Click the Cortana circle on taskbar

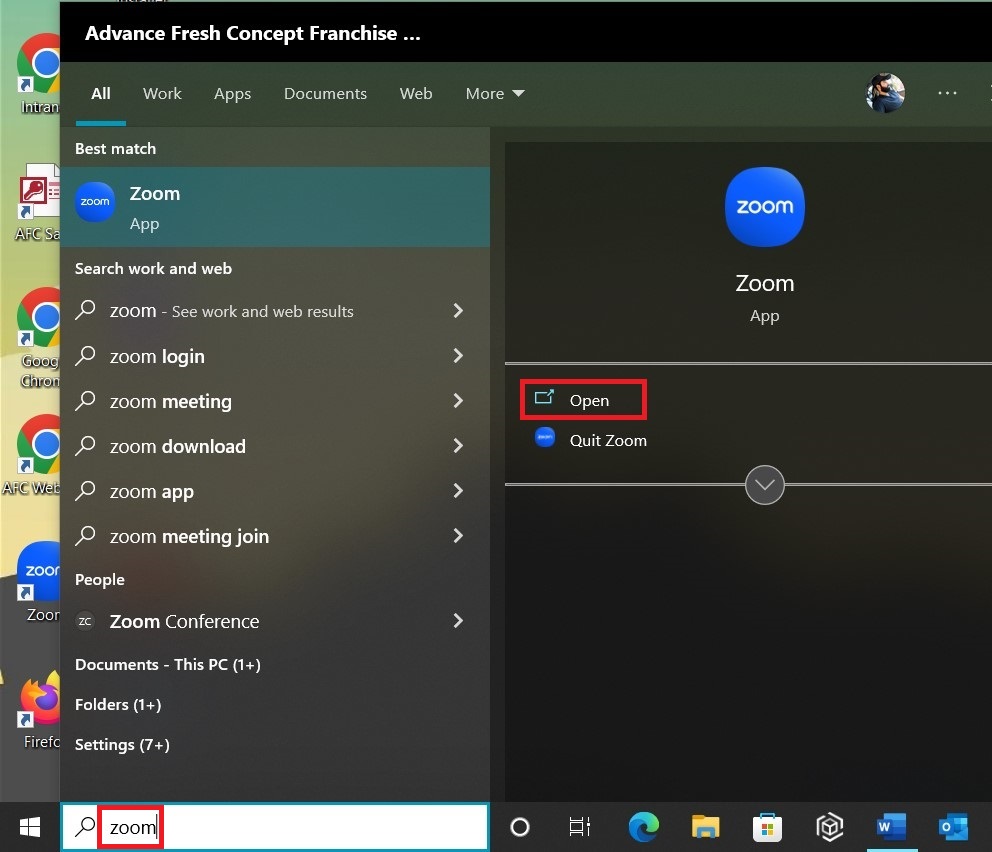pos(519,827)
